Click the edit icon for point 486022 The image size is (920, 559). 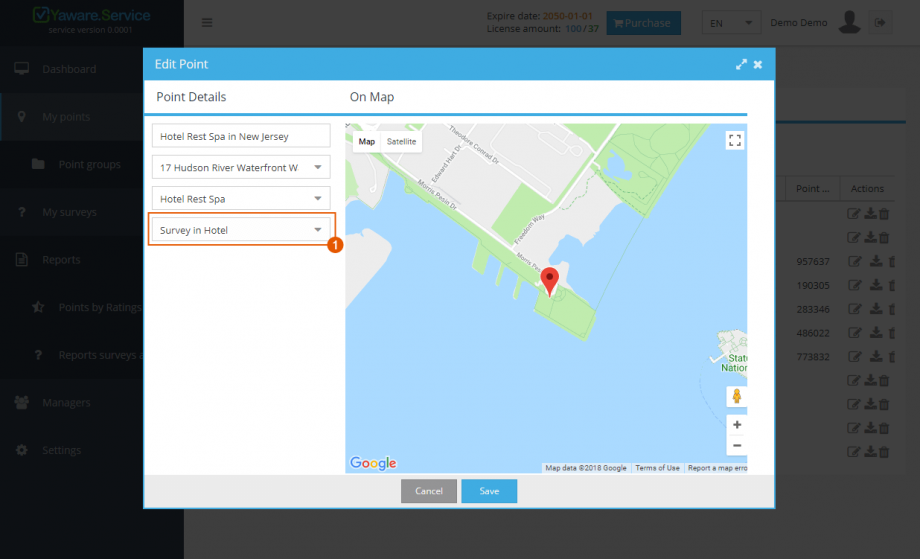tap(855, 333)
